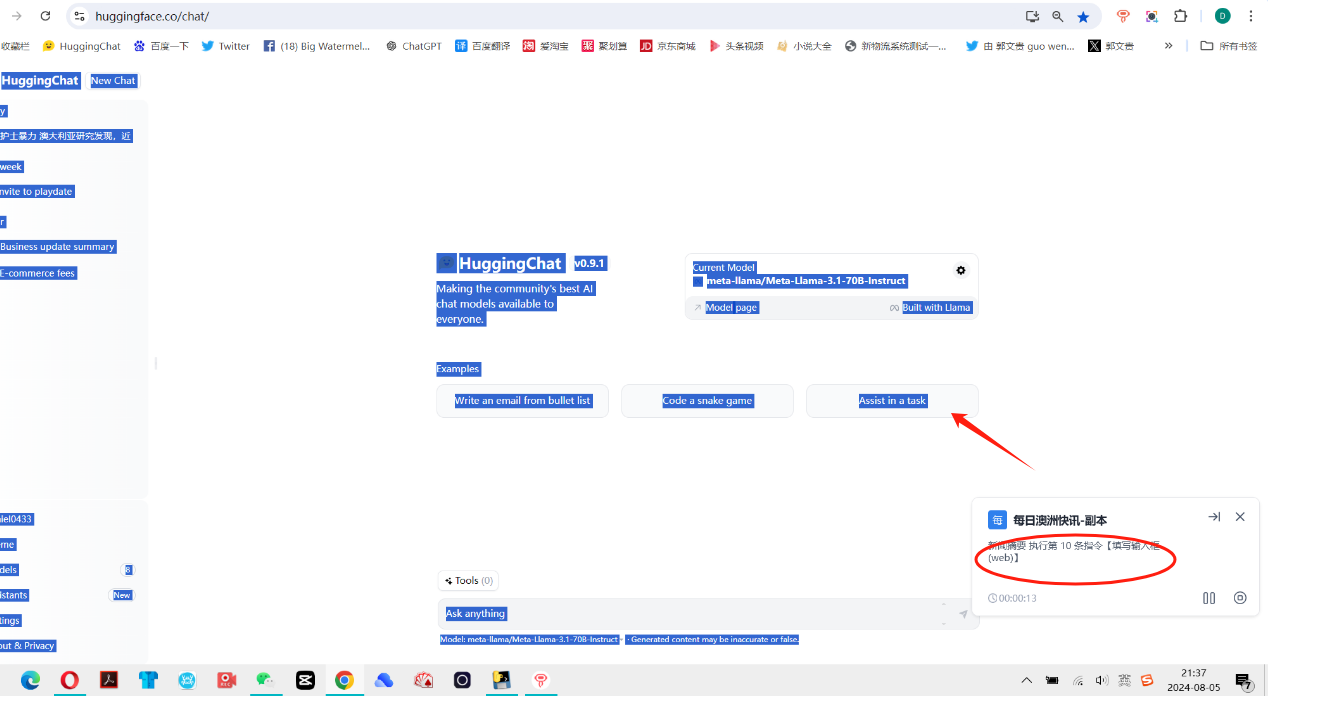Dock the automation popup with arrow icon
The width and height of the screenshot is (1340, 709).
tap(1214, 517)
